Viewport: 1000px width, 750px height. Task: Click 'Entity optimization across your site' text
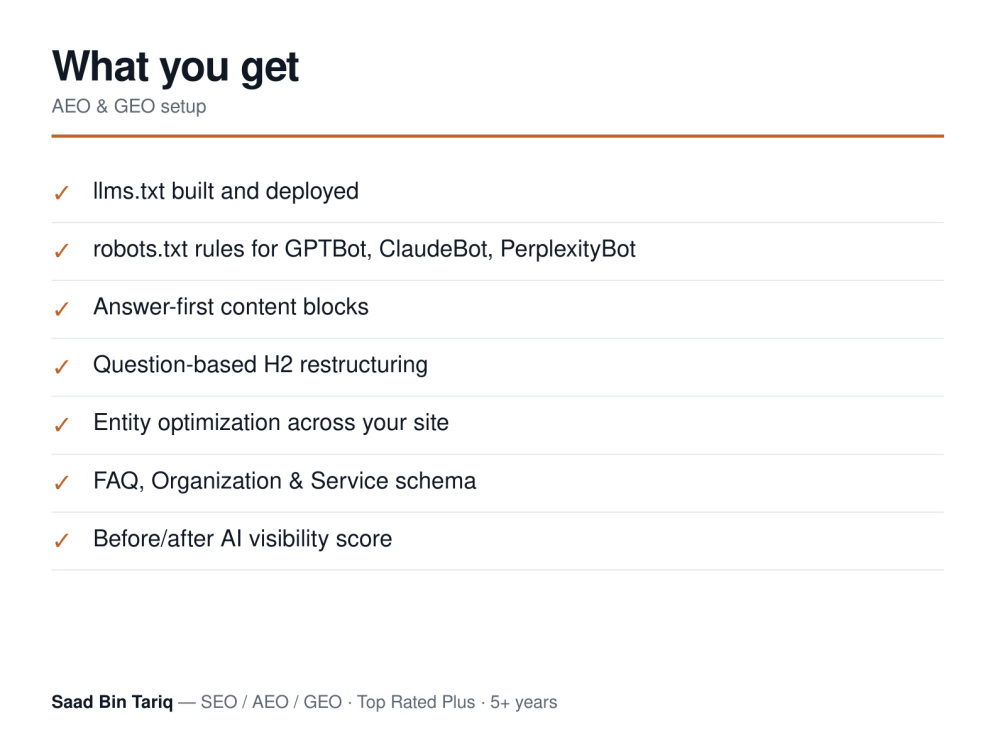pyautogui.click(x=271, y=423)
